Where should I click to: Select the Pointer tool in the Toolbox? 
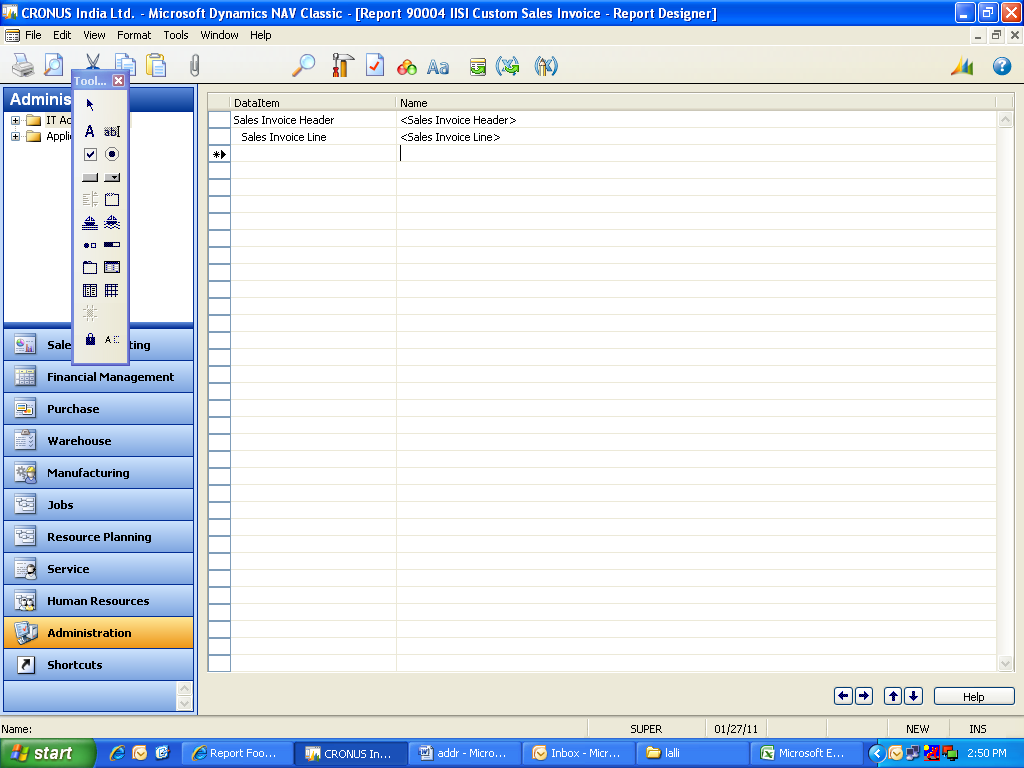89,102
